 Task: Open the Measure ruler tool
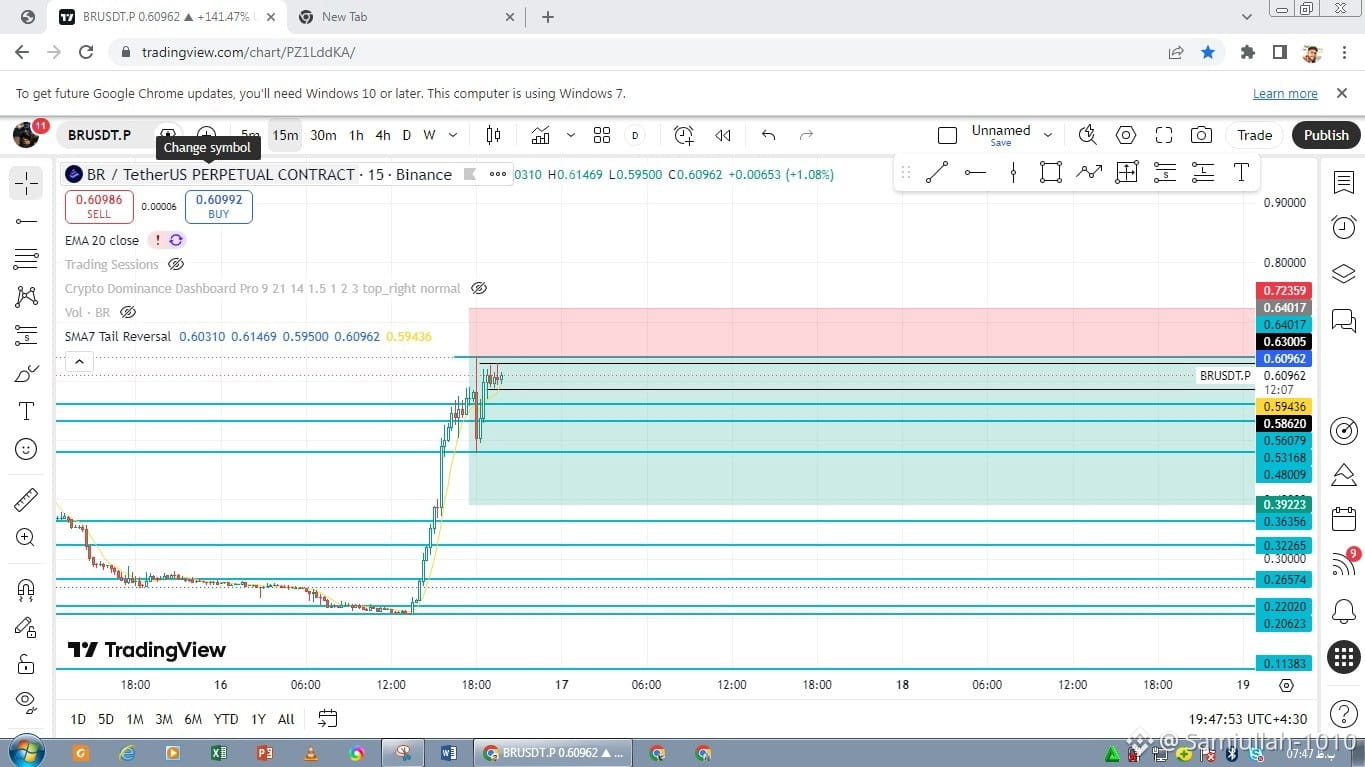[x=26, y=499]
